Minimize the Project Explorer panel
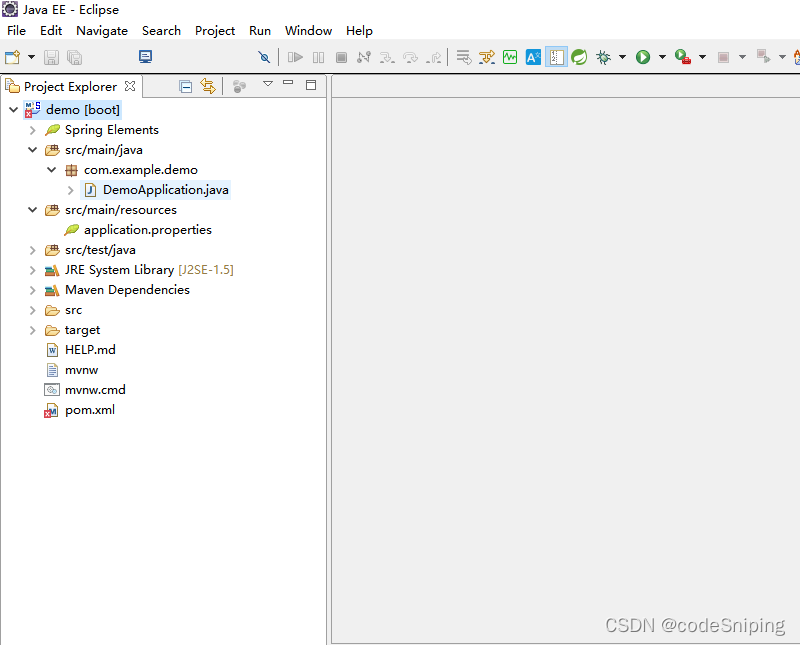The width and height of the screenshot is (800, 645). pyautogui.click(x=288, y=82)
